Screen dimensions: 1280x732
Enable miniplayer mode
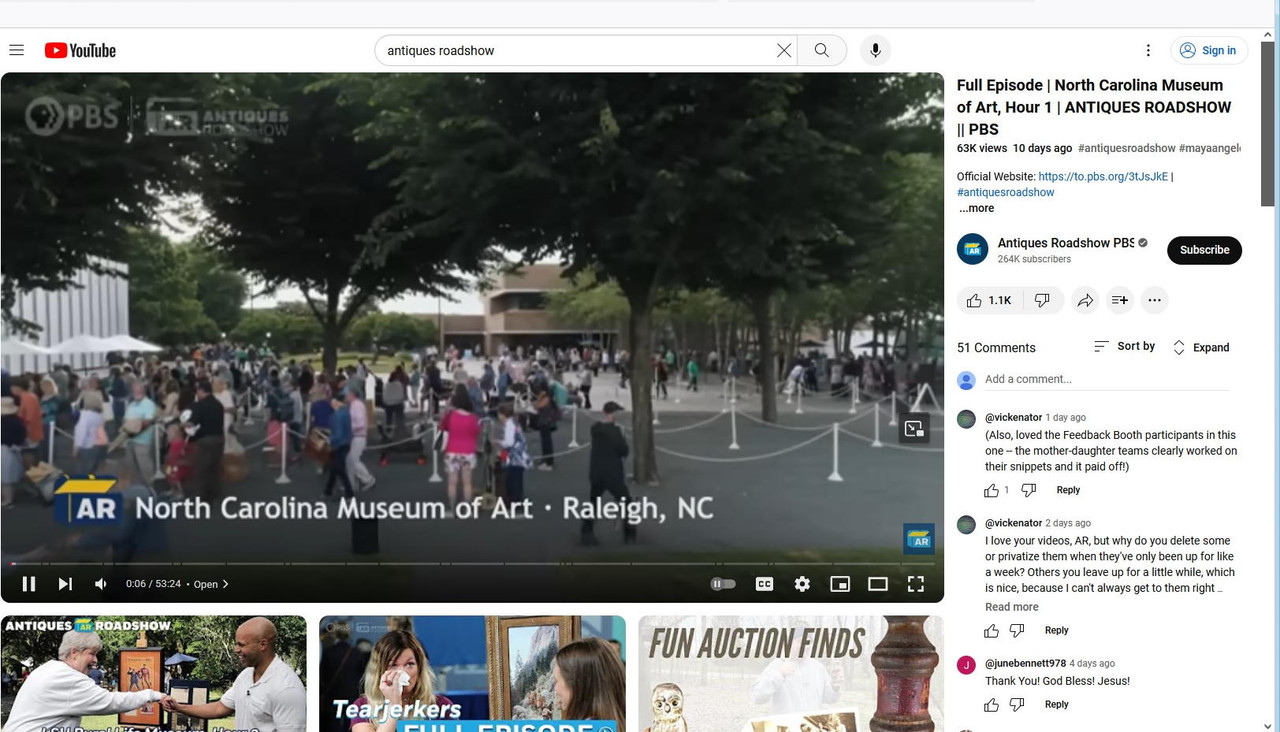(840, 584)
